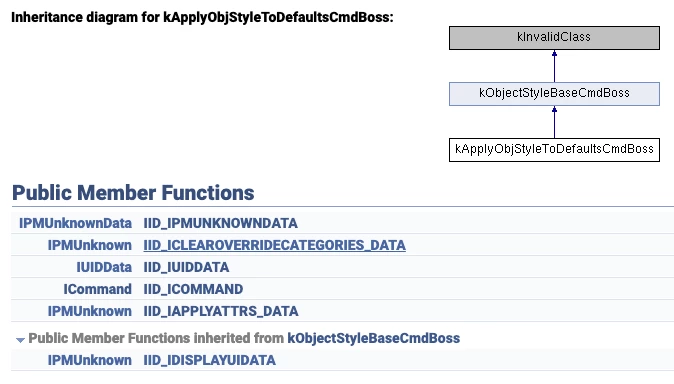
Task: Open IPMUnknown link beside IID_IDISPLAYUIDATA
Action: click(x=89, y=360)
